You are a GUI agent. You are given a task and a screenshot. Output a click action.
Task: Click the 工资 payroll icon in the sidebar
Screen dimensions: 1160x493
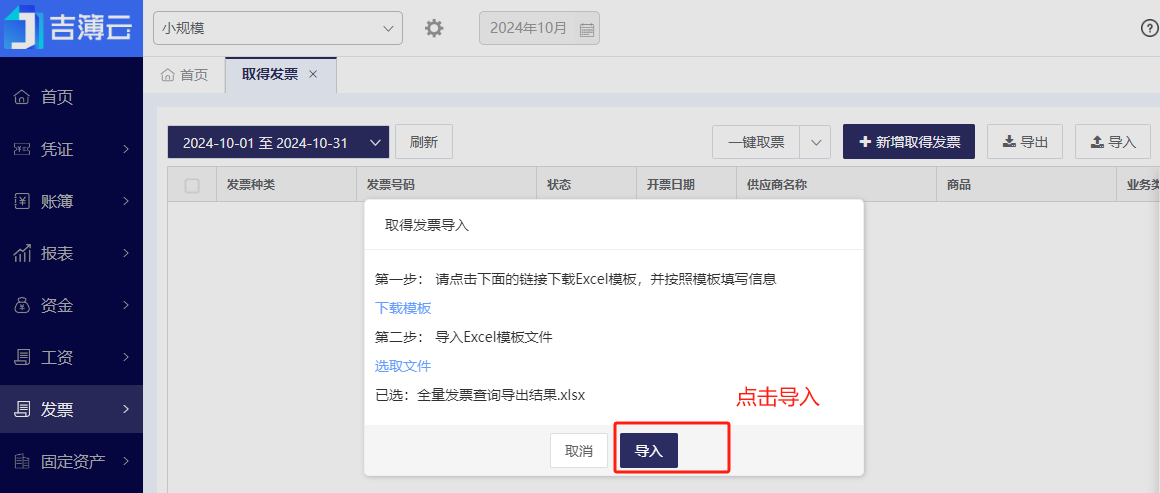coord(22,358)
